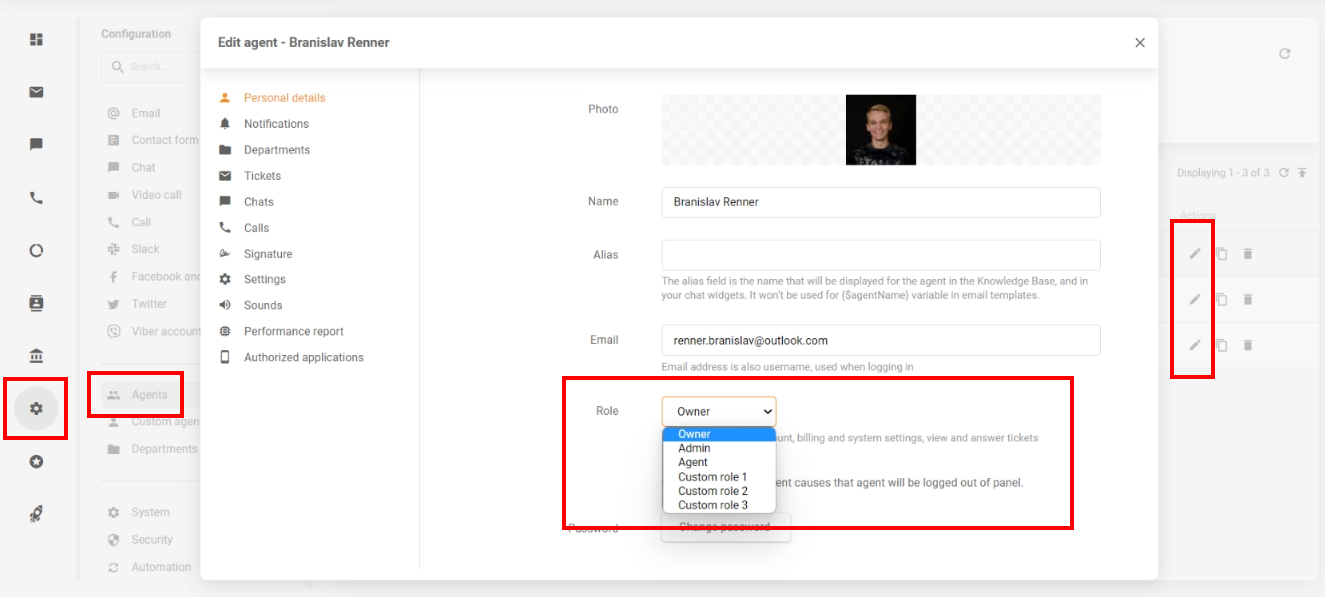Click the agent profile photo thumbnail
This screenshot has height=597, width=1325.
pos(880,130)
